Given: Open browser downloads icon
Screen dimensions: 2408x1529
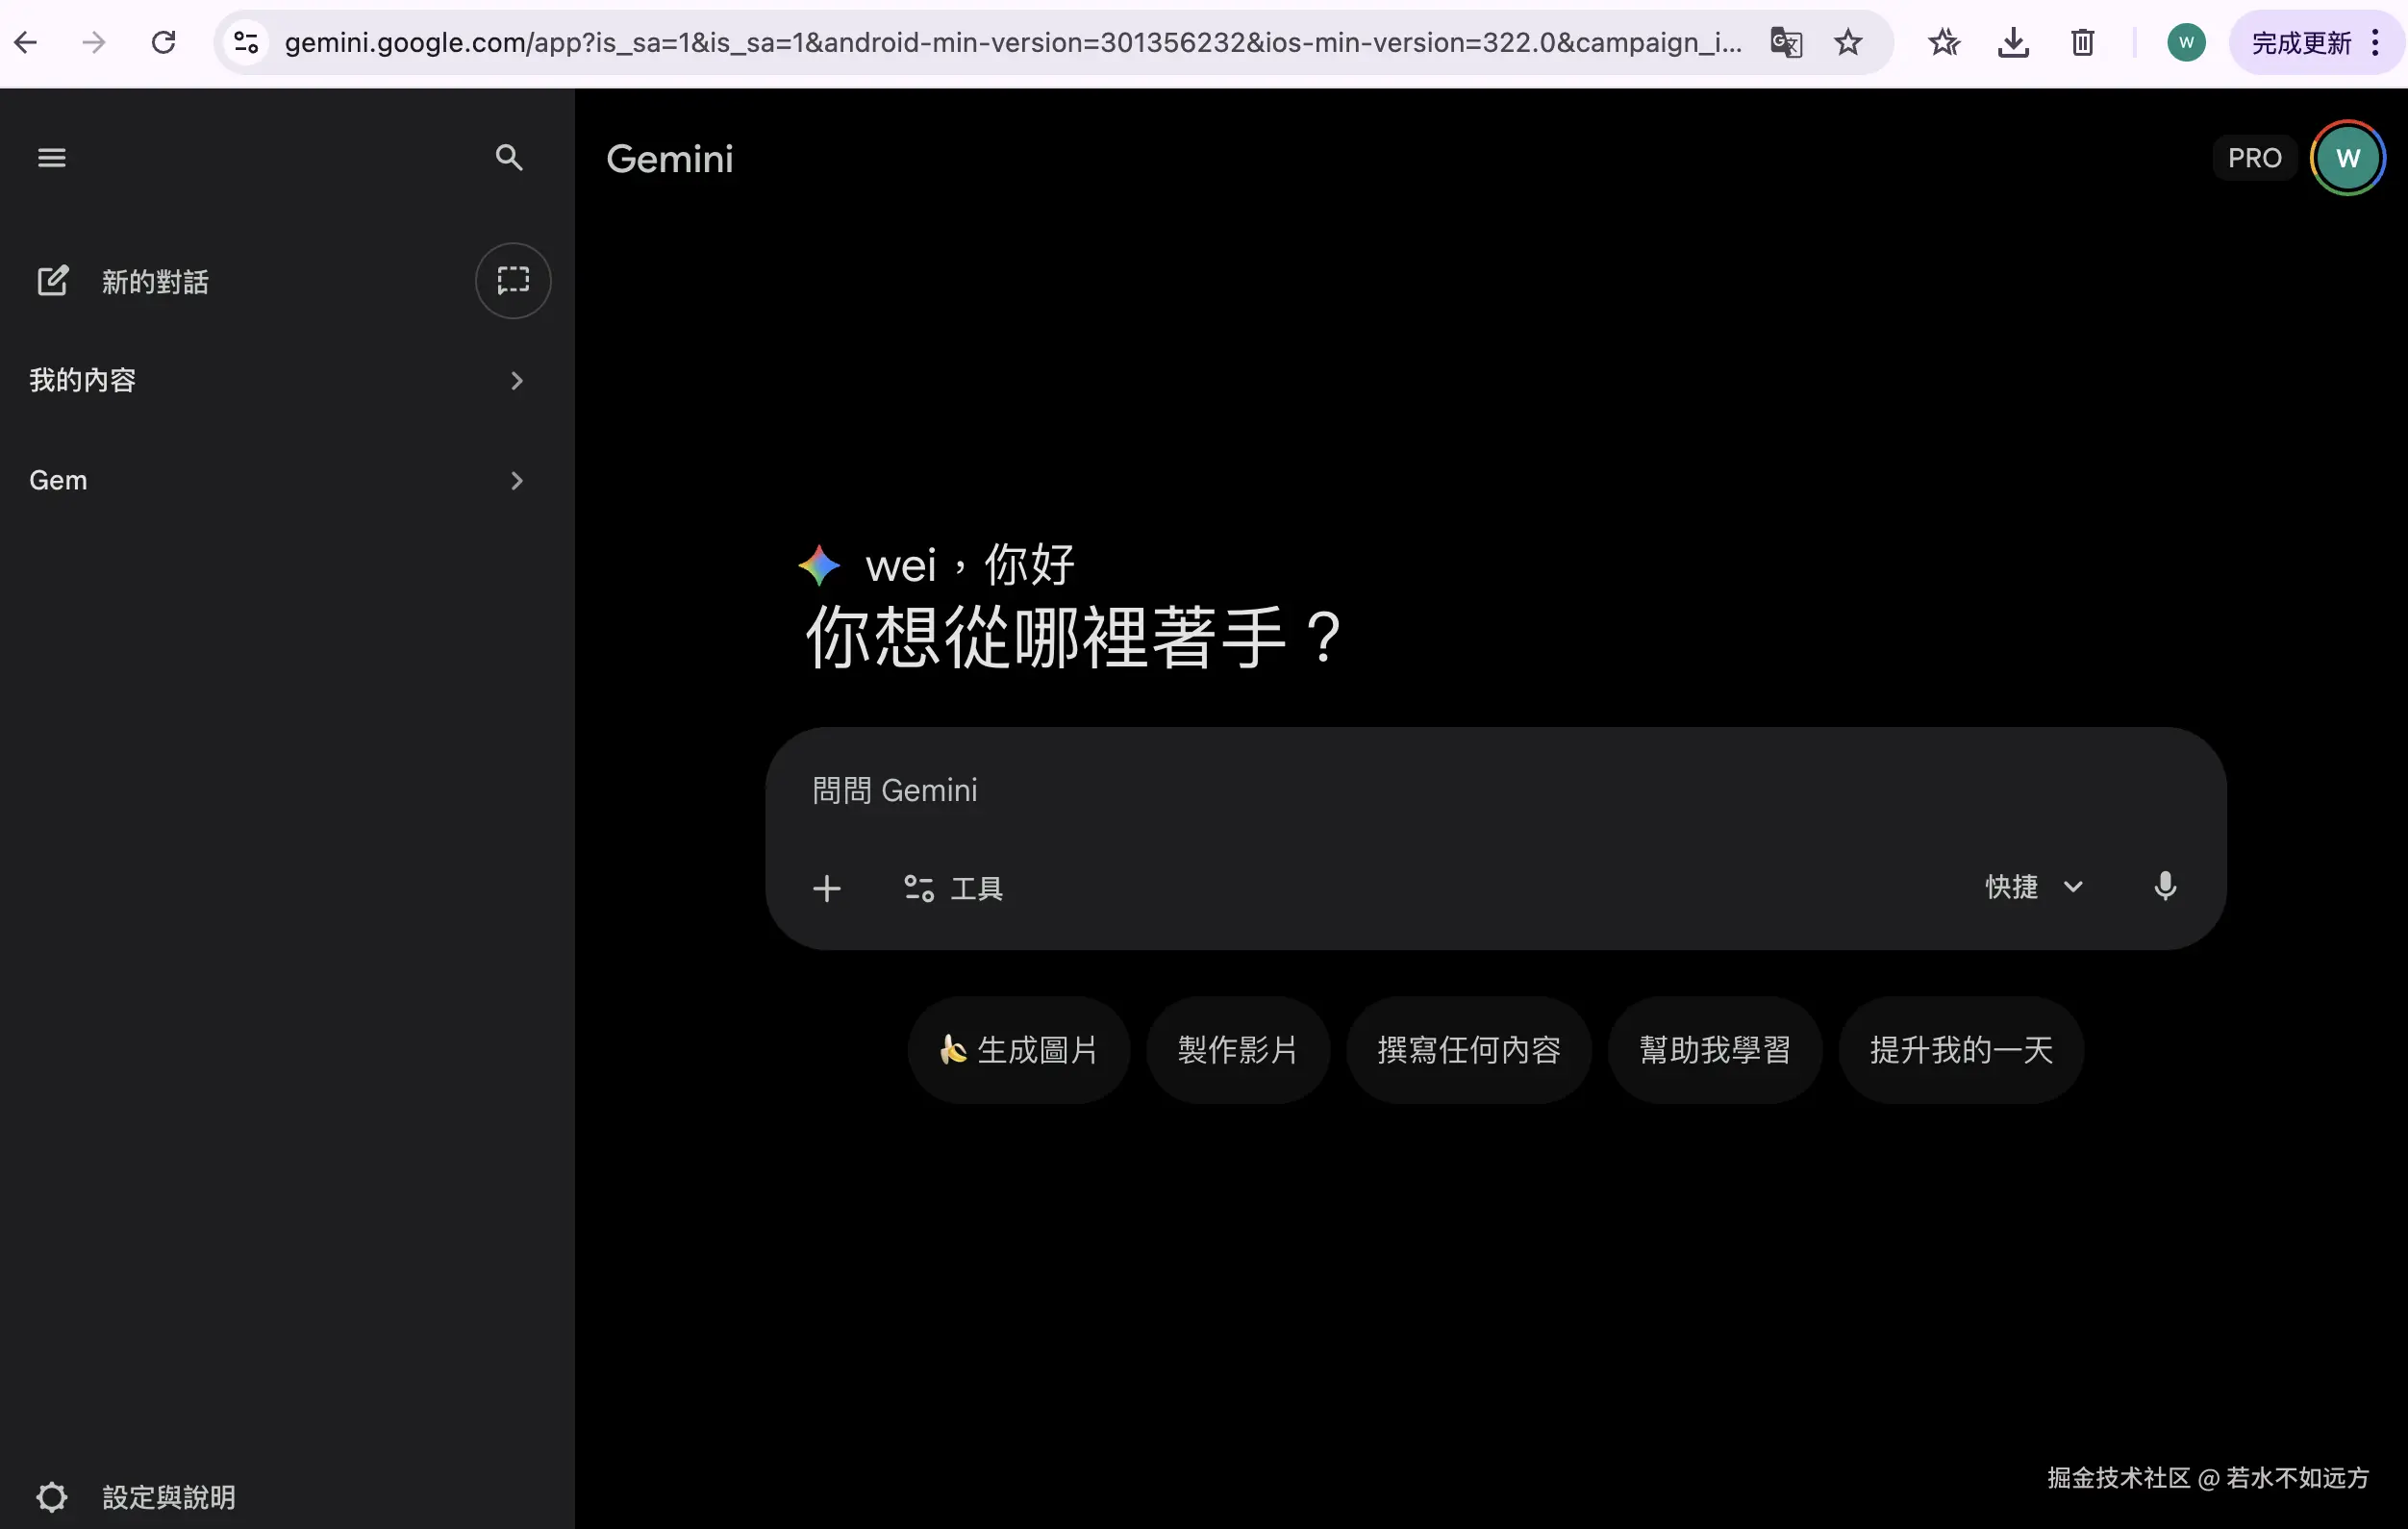Looking at the screenshot, I should (x=2013, y=43).
